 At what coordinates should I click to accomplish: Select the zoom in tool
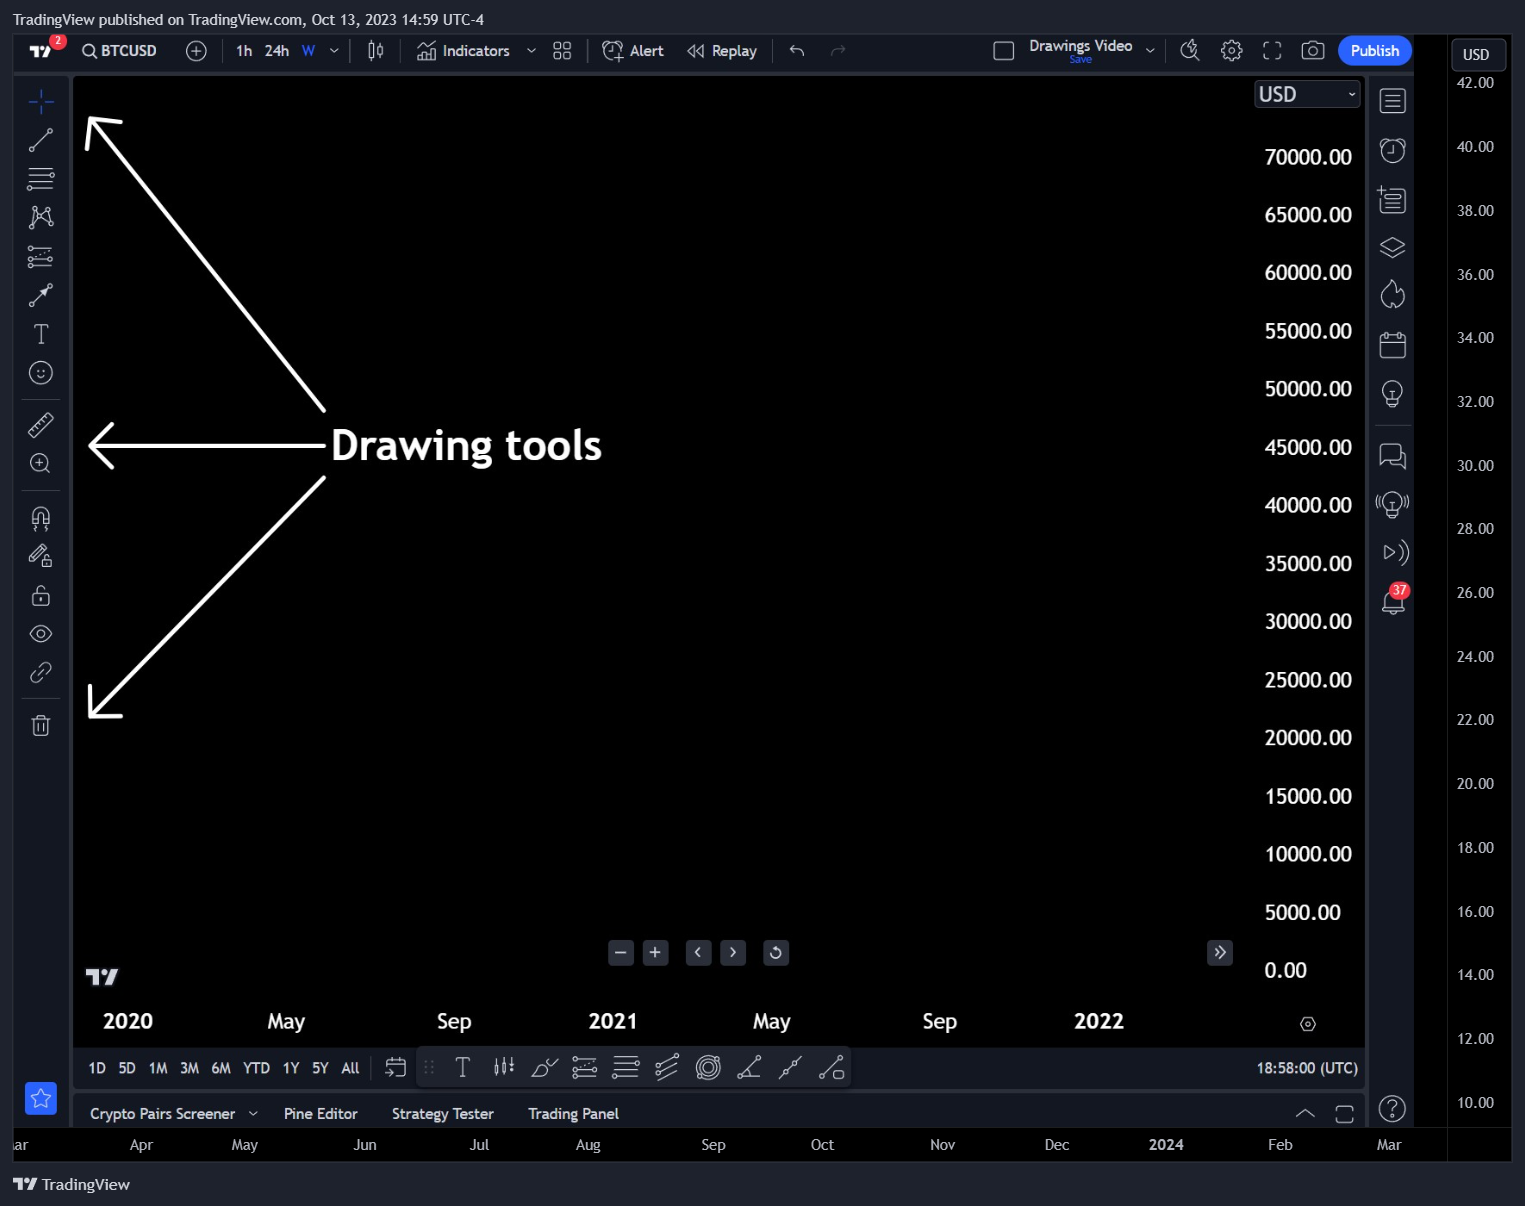coord(41,463)
